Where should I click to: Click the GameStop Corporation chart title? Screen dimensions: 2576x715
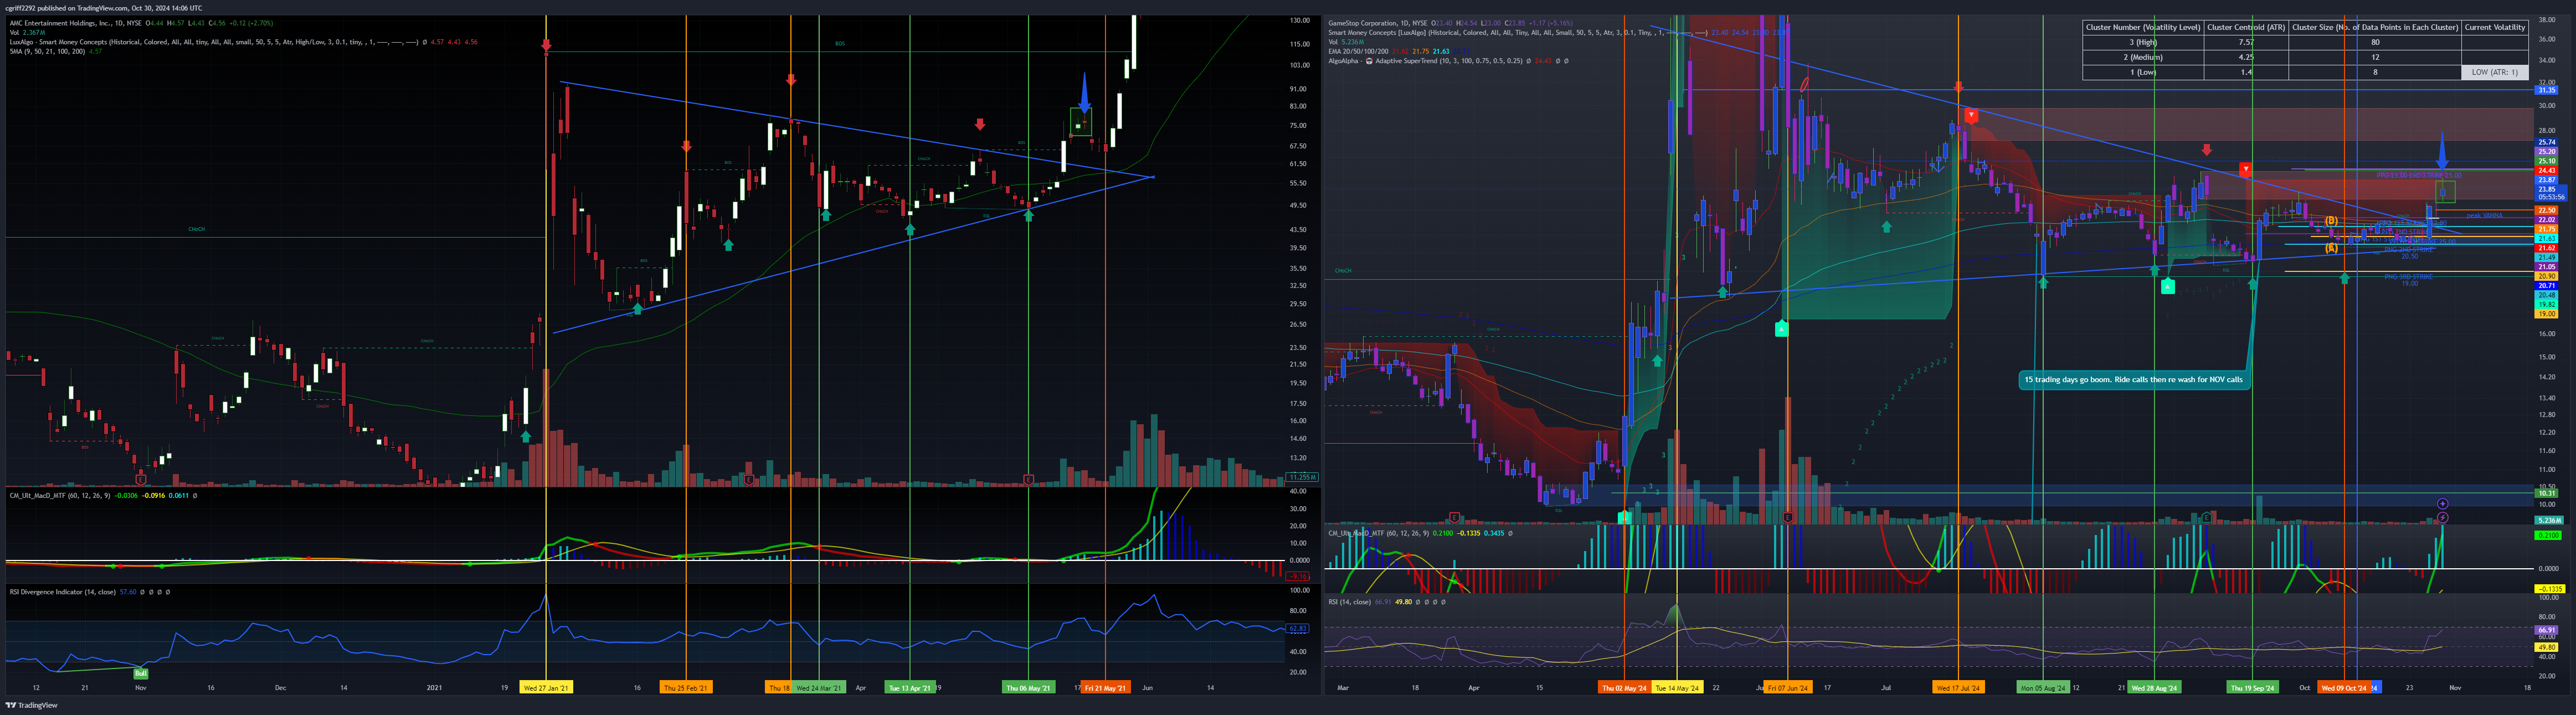1378,23
